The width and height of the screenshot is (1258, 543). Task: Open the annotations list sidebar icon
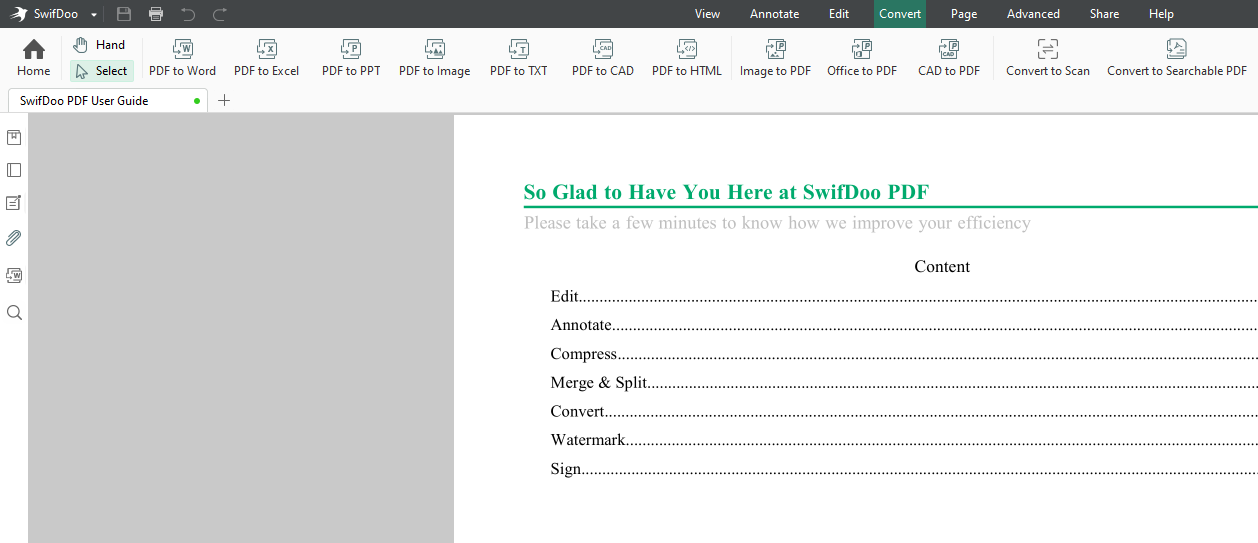(x=14, y=203)
